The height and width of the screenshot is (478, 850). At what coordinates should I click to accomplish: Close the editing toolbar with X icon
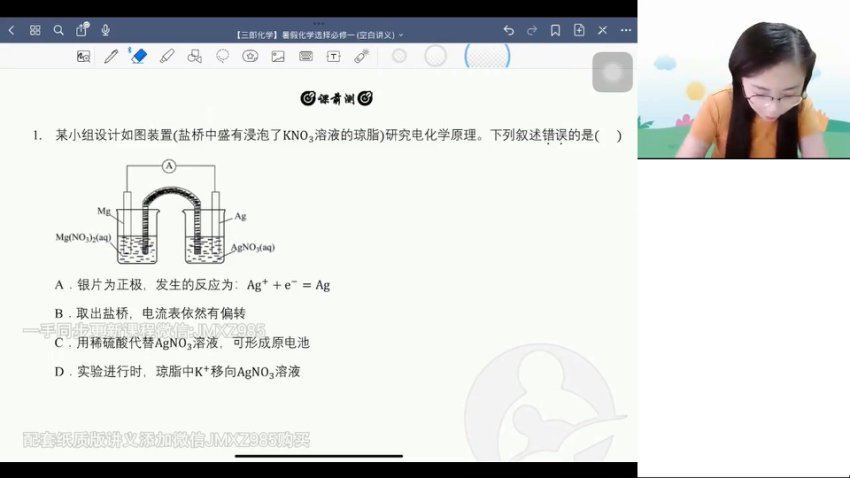[x=602, y=30]
